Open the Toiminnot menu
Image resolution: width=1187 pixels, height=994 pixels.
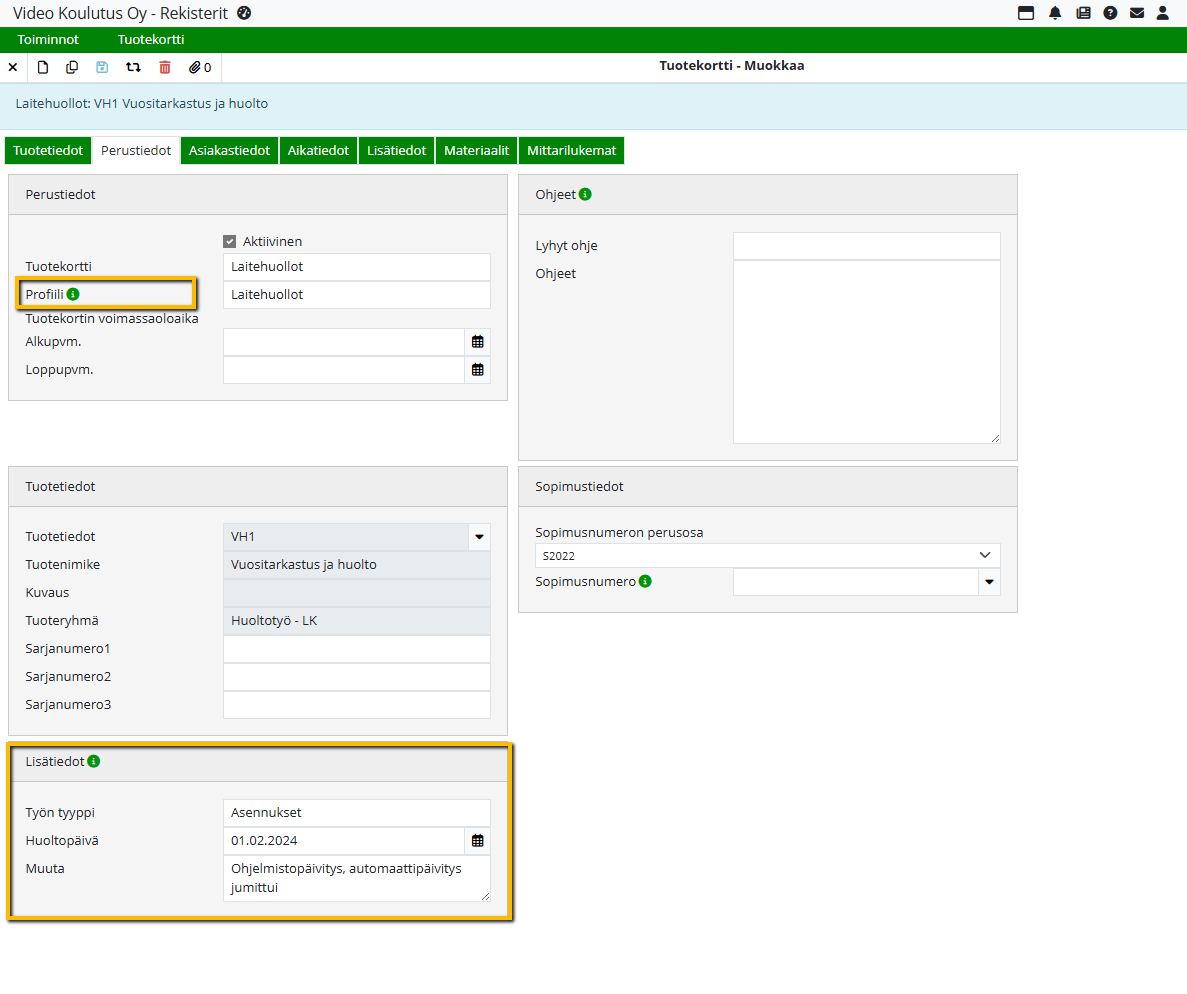pyautogui.click(x=48, y=40)
